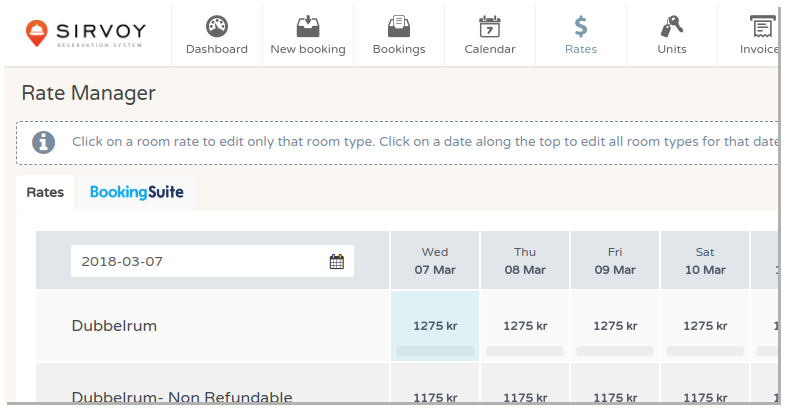
Task: Edit Non Refundable 1175 kr rate on Friday
Action: pos(615,397)
